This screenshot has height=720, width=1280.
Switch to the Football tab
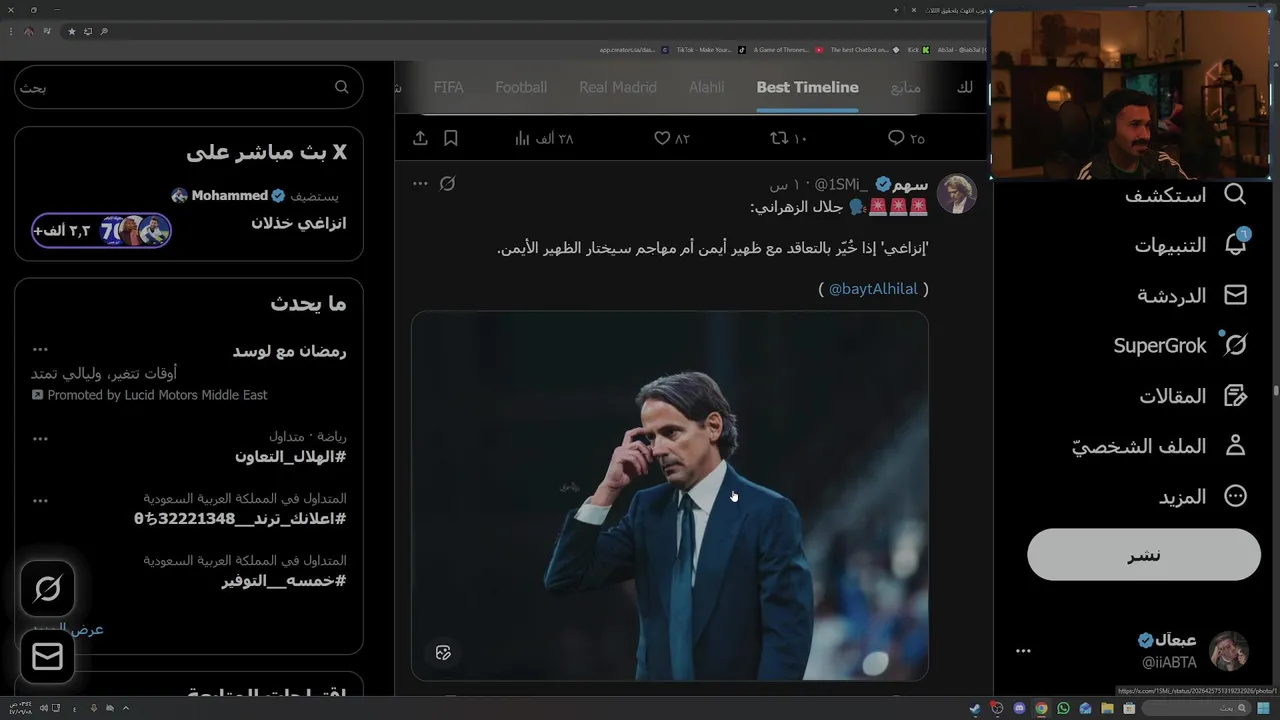(521, 88)
